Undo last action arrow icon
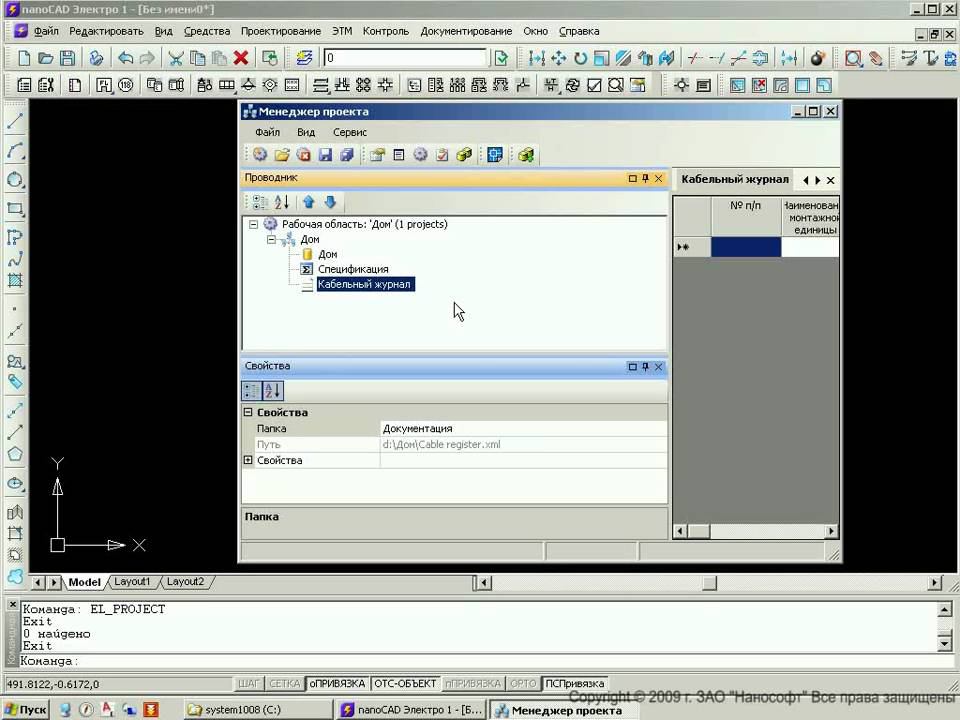This screenshot has width=960, height=720. coord(126,58)
